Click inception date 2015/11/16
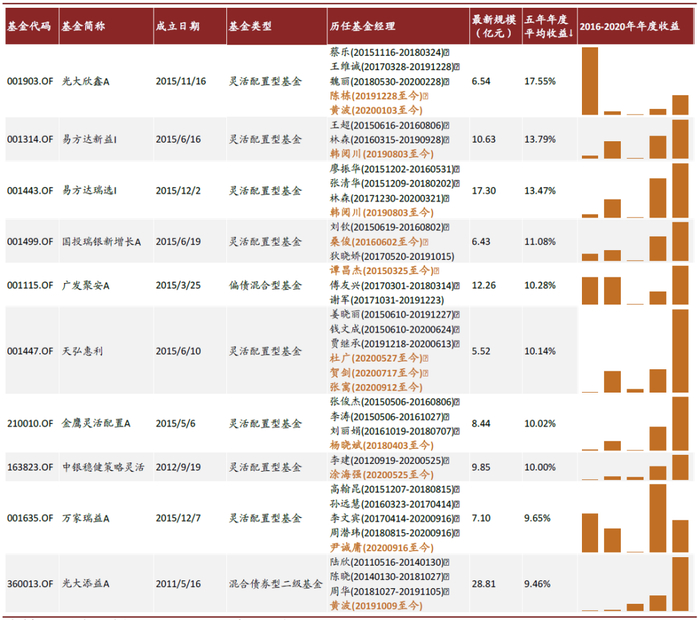The width and height of the screenshot is (700, 620). [x=181, y=81]
